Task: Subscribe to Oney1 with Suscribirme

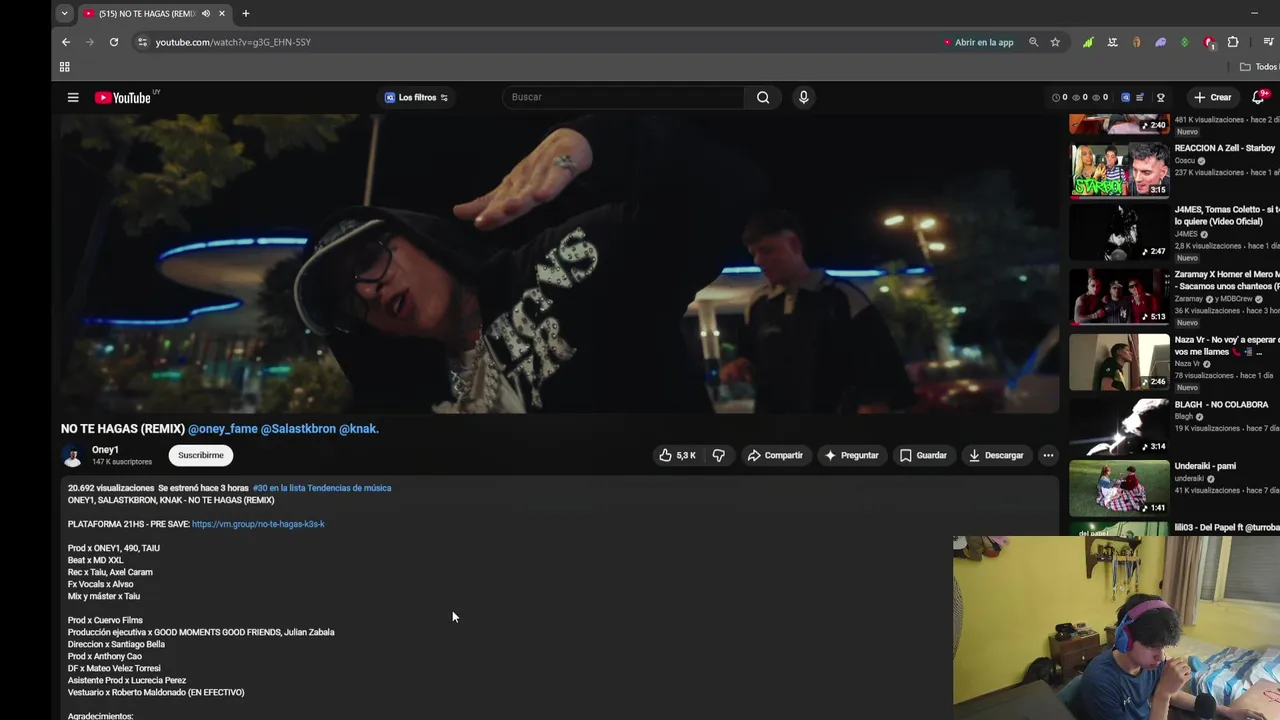Action: click(x=201, y=455)
